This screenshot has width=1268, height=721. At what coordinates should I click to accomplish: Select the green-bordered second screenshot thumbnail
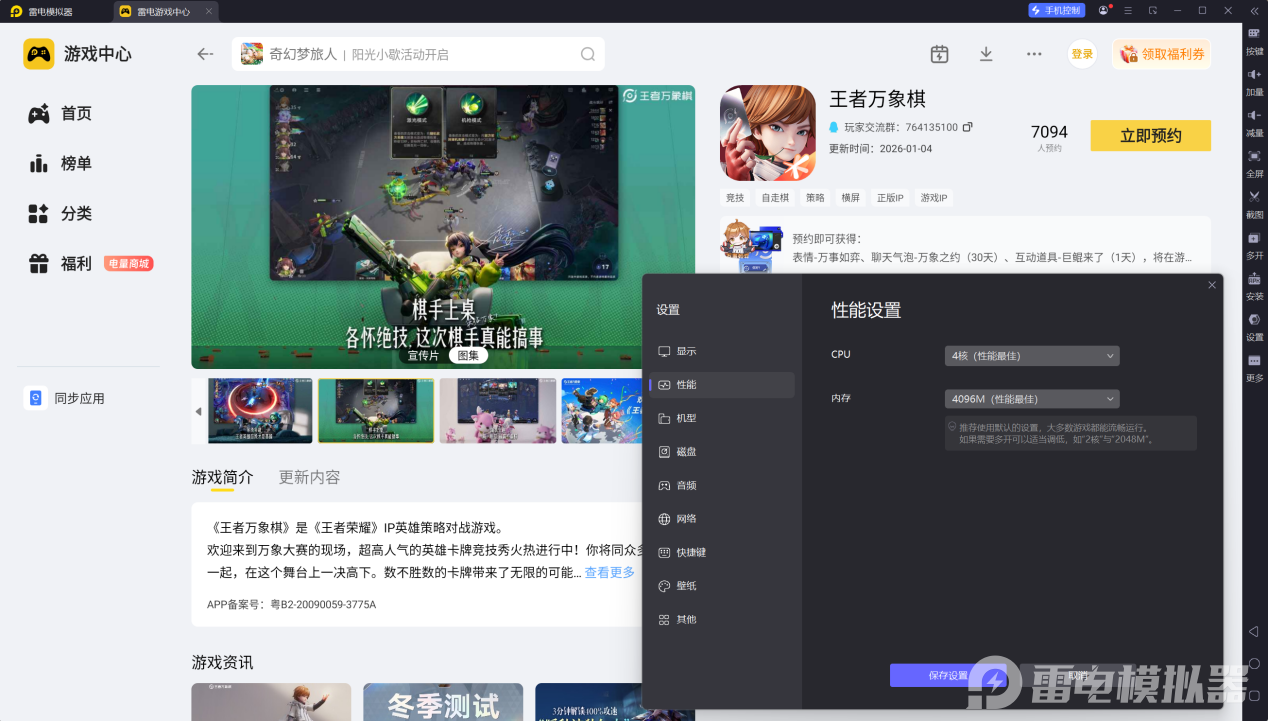coord(376,410)
